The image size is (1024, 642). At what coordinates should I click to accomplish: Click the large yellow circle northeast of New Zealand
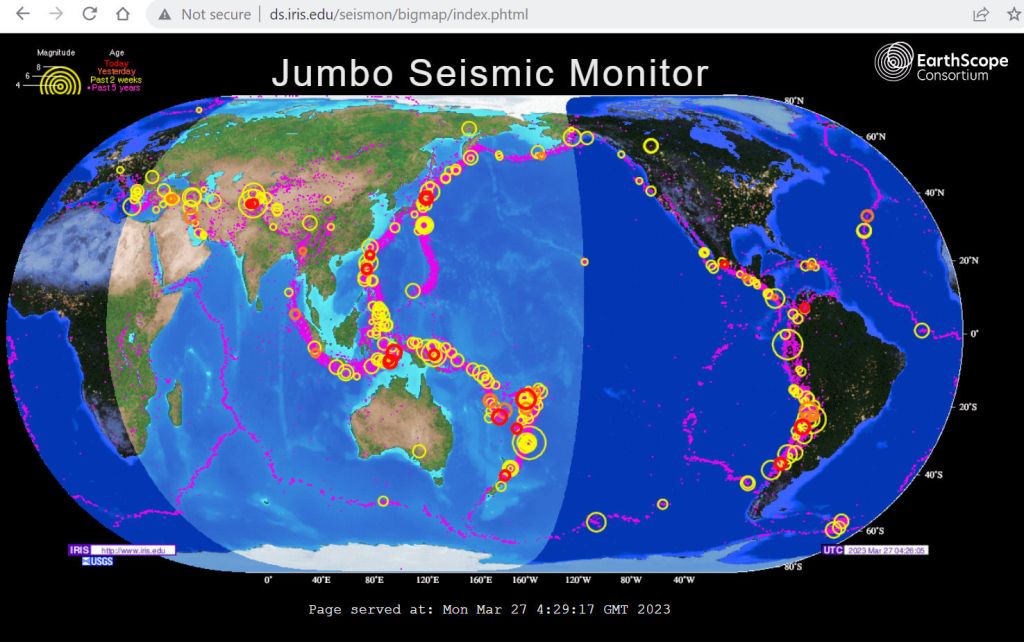click(530, 442)
